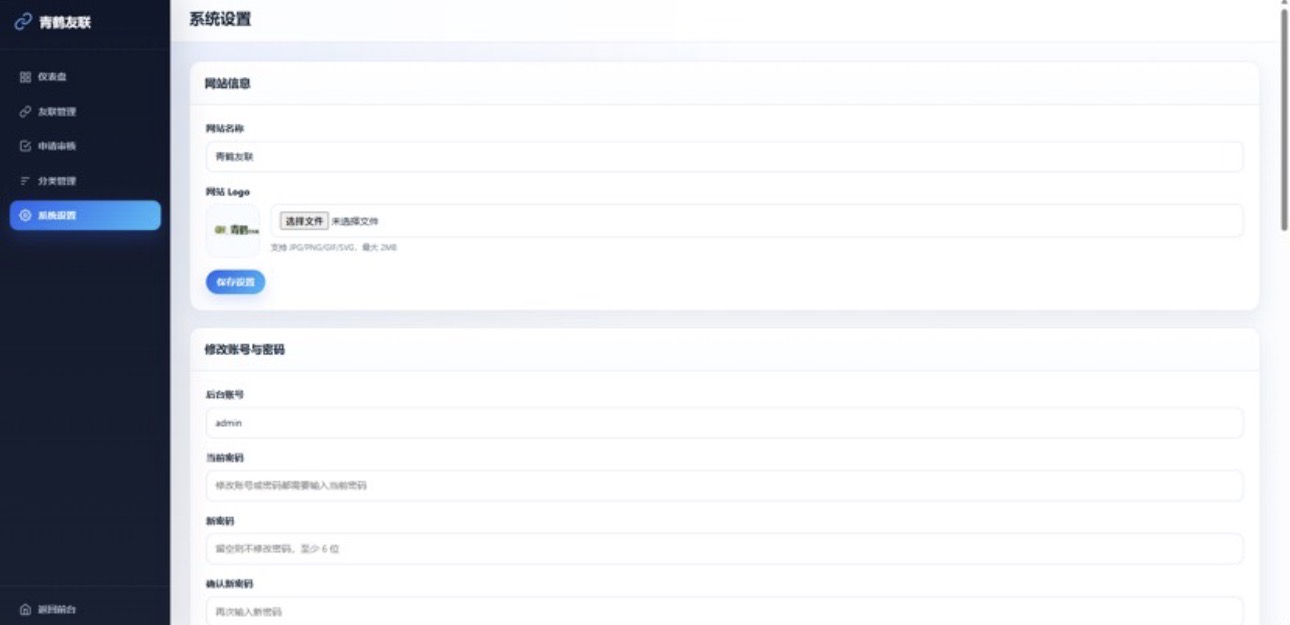This screenshot has width=1290, height=625.
Task: Open 仪表盘 via its grid icon
Action: [x=26, y=77]
